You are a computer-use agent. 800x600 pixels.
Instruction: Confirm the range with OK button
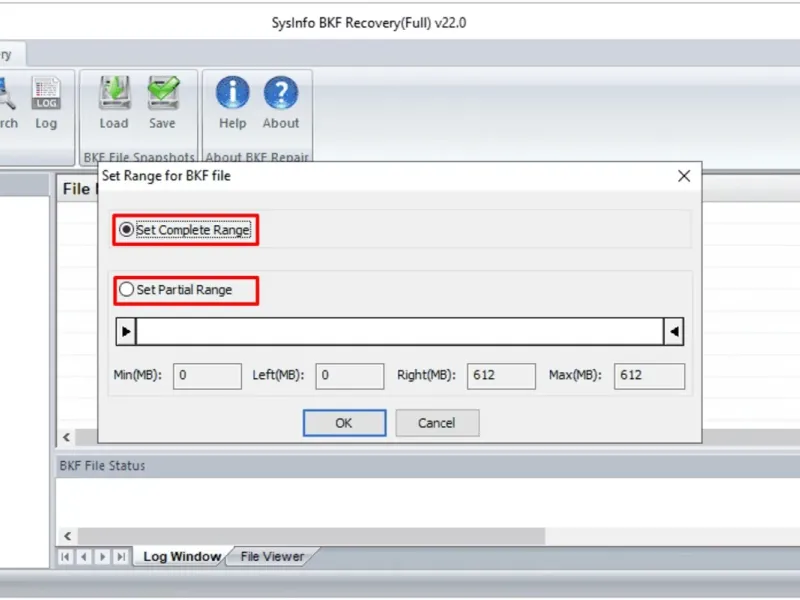[344, 423]
